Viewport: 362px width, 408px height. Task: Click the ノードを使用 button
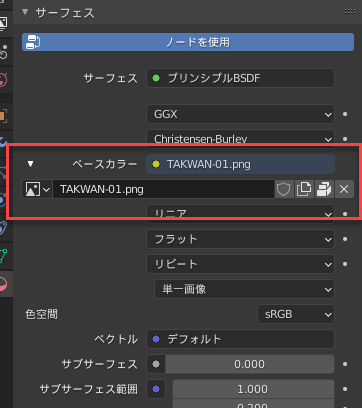188,42
